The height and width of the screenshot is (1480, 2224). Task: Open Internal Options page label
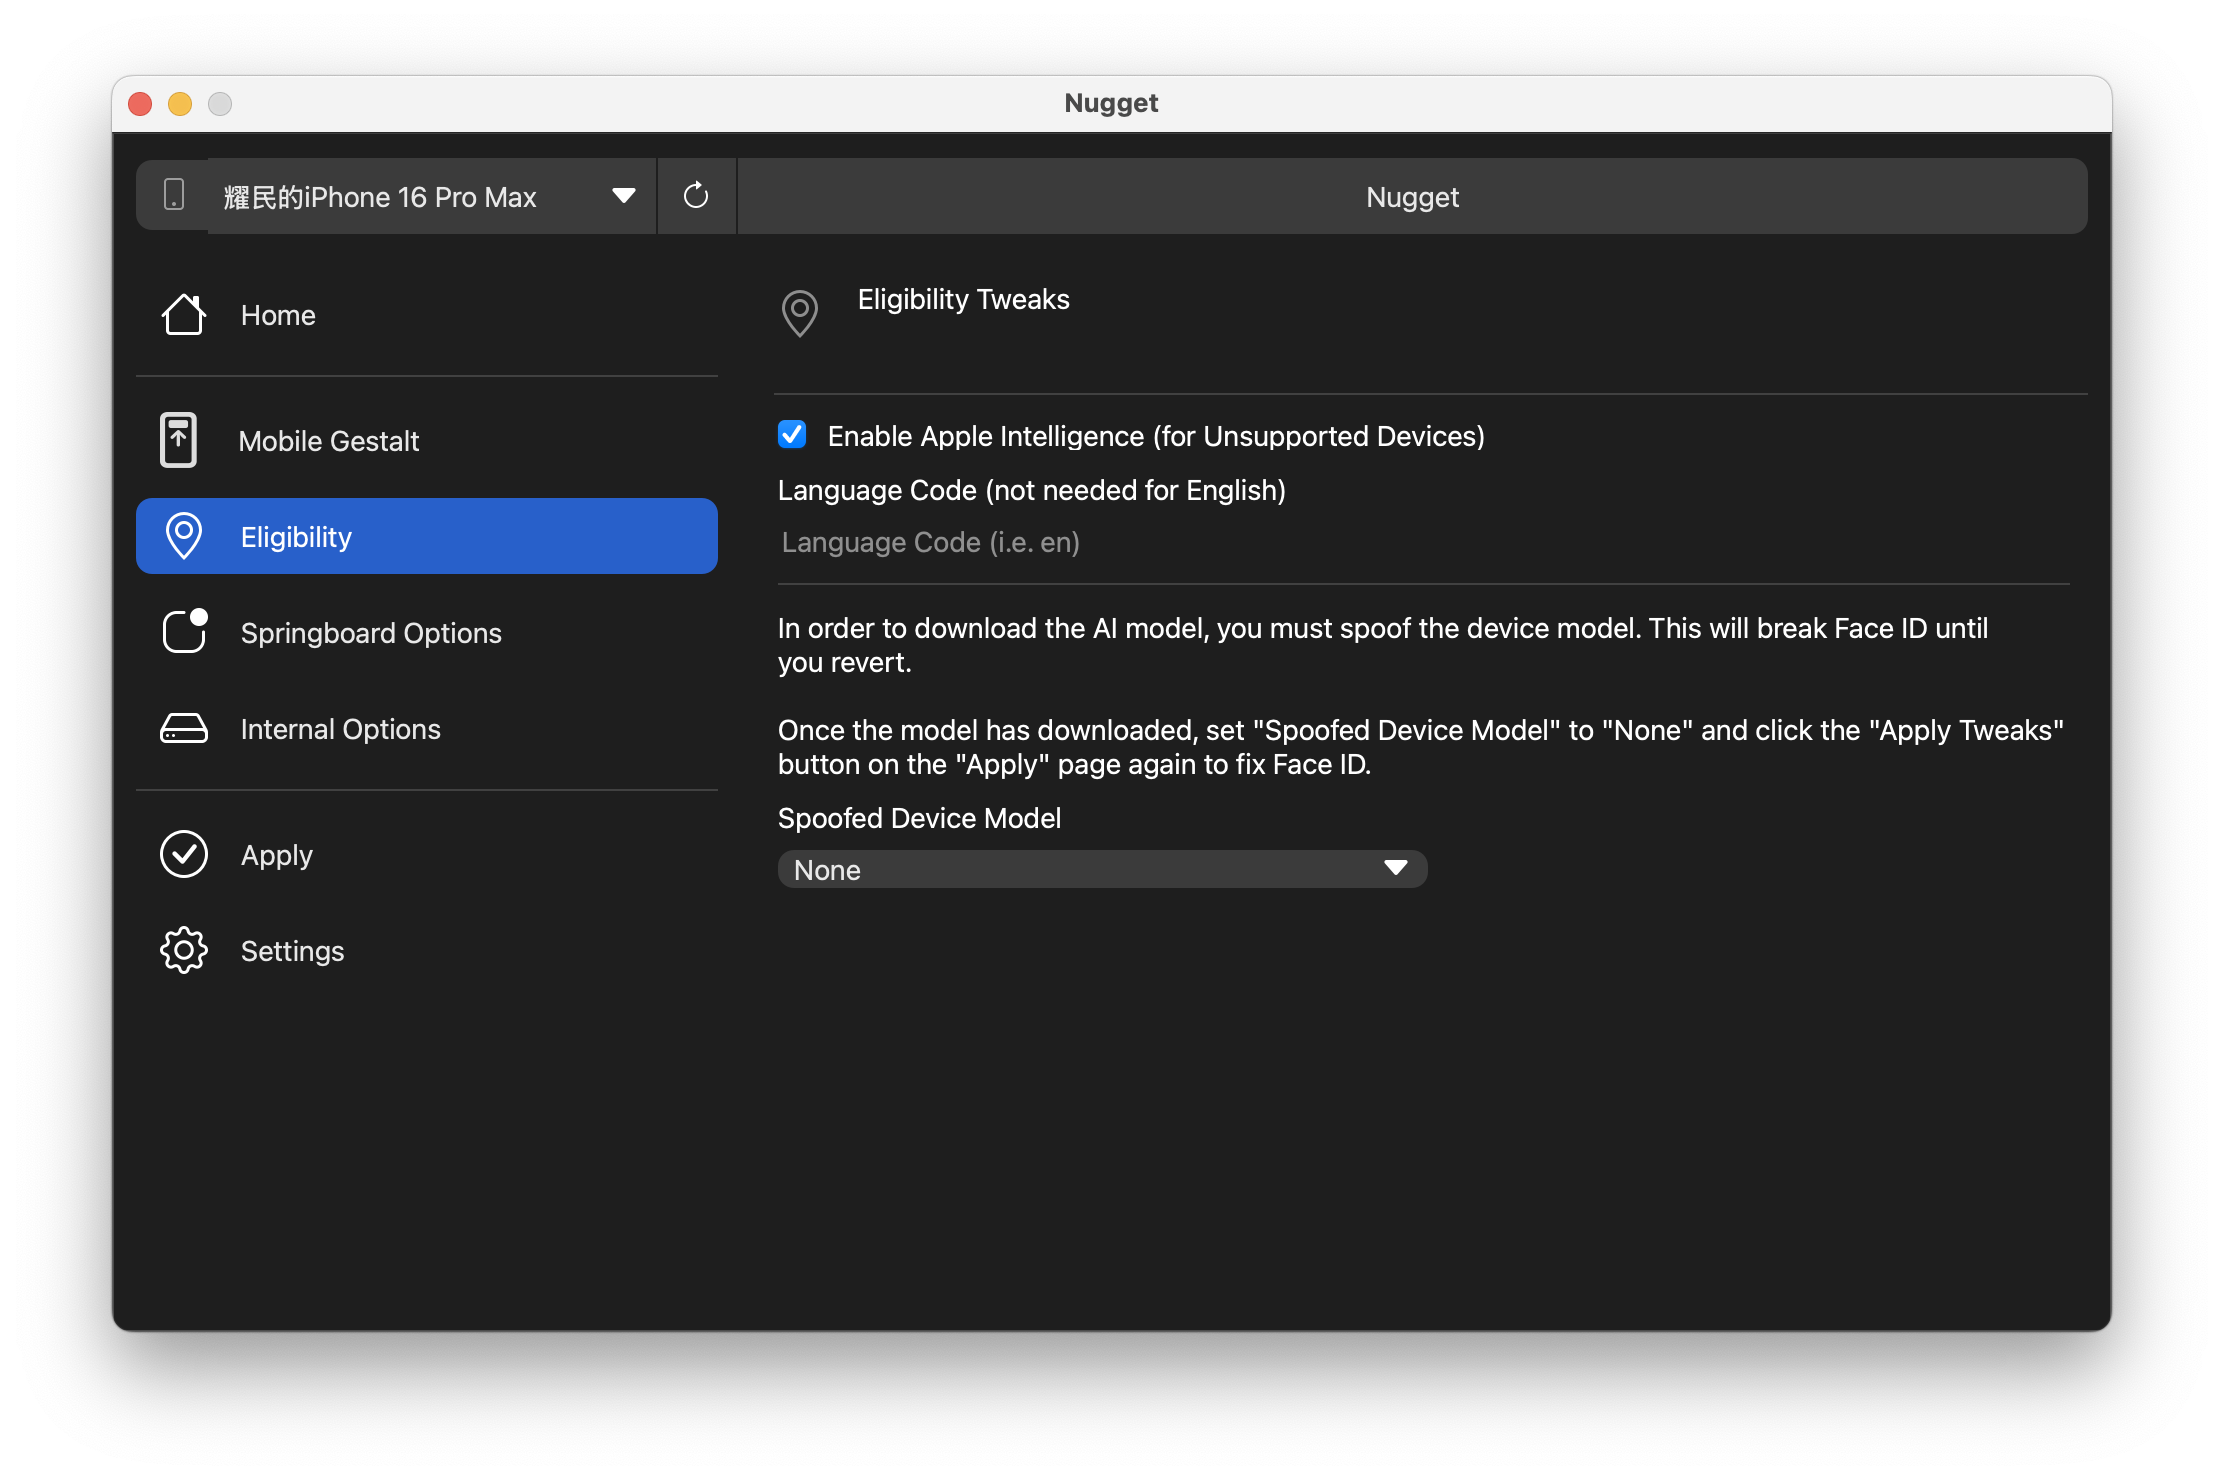point(341,729)
